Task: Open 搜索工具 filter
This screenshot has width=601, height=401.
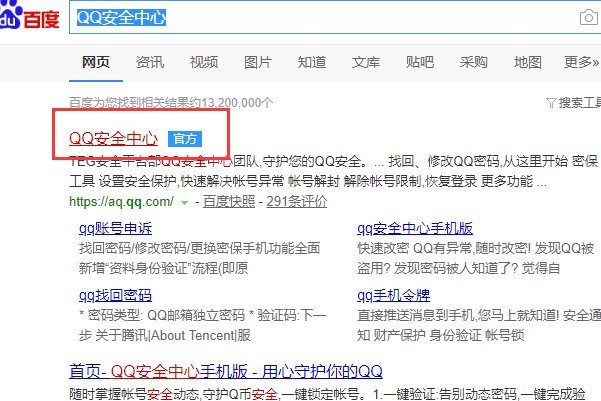Action: (579, 103)
